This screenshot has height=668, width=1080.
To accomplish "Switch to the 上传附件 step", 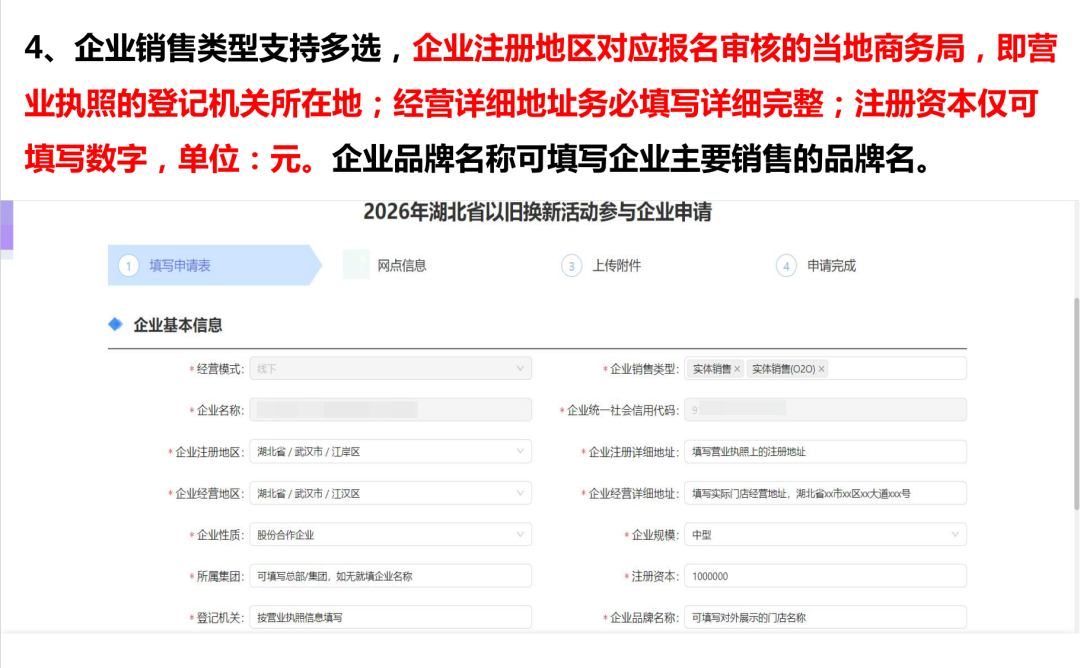I will (x=616, y=266).
